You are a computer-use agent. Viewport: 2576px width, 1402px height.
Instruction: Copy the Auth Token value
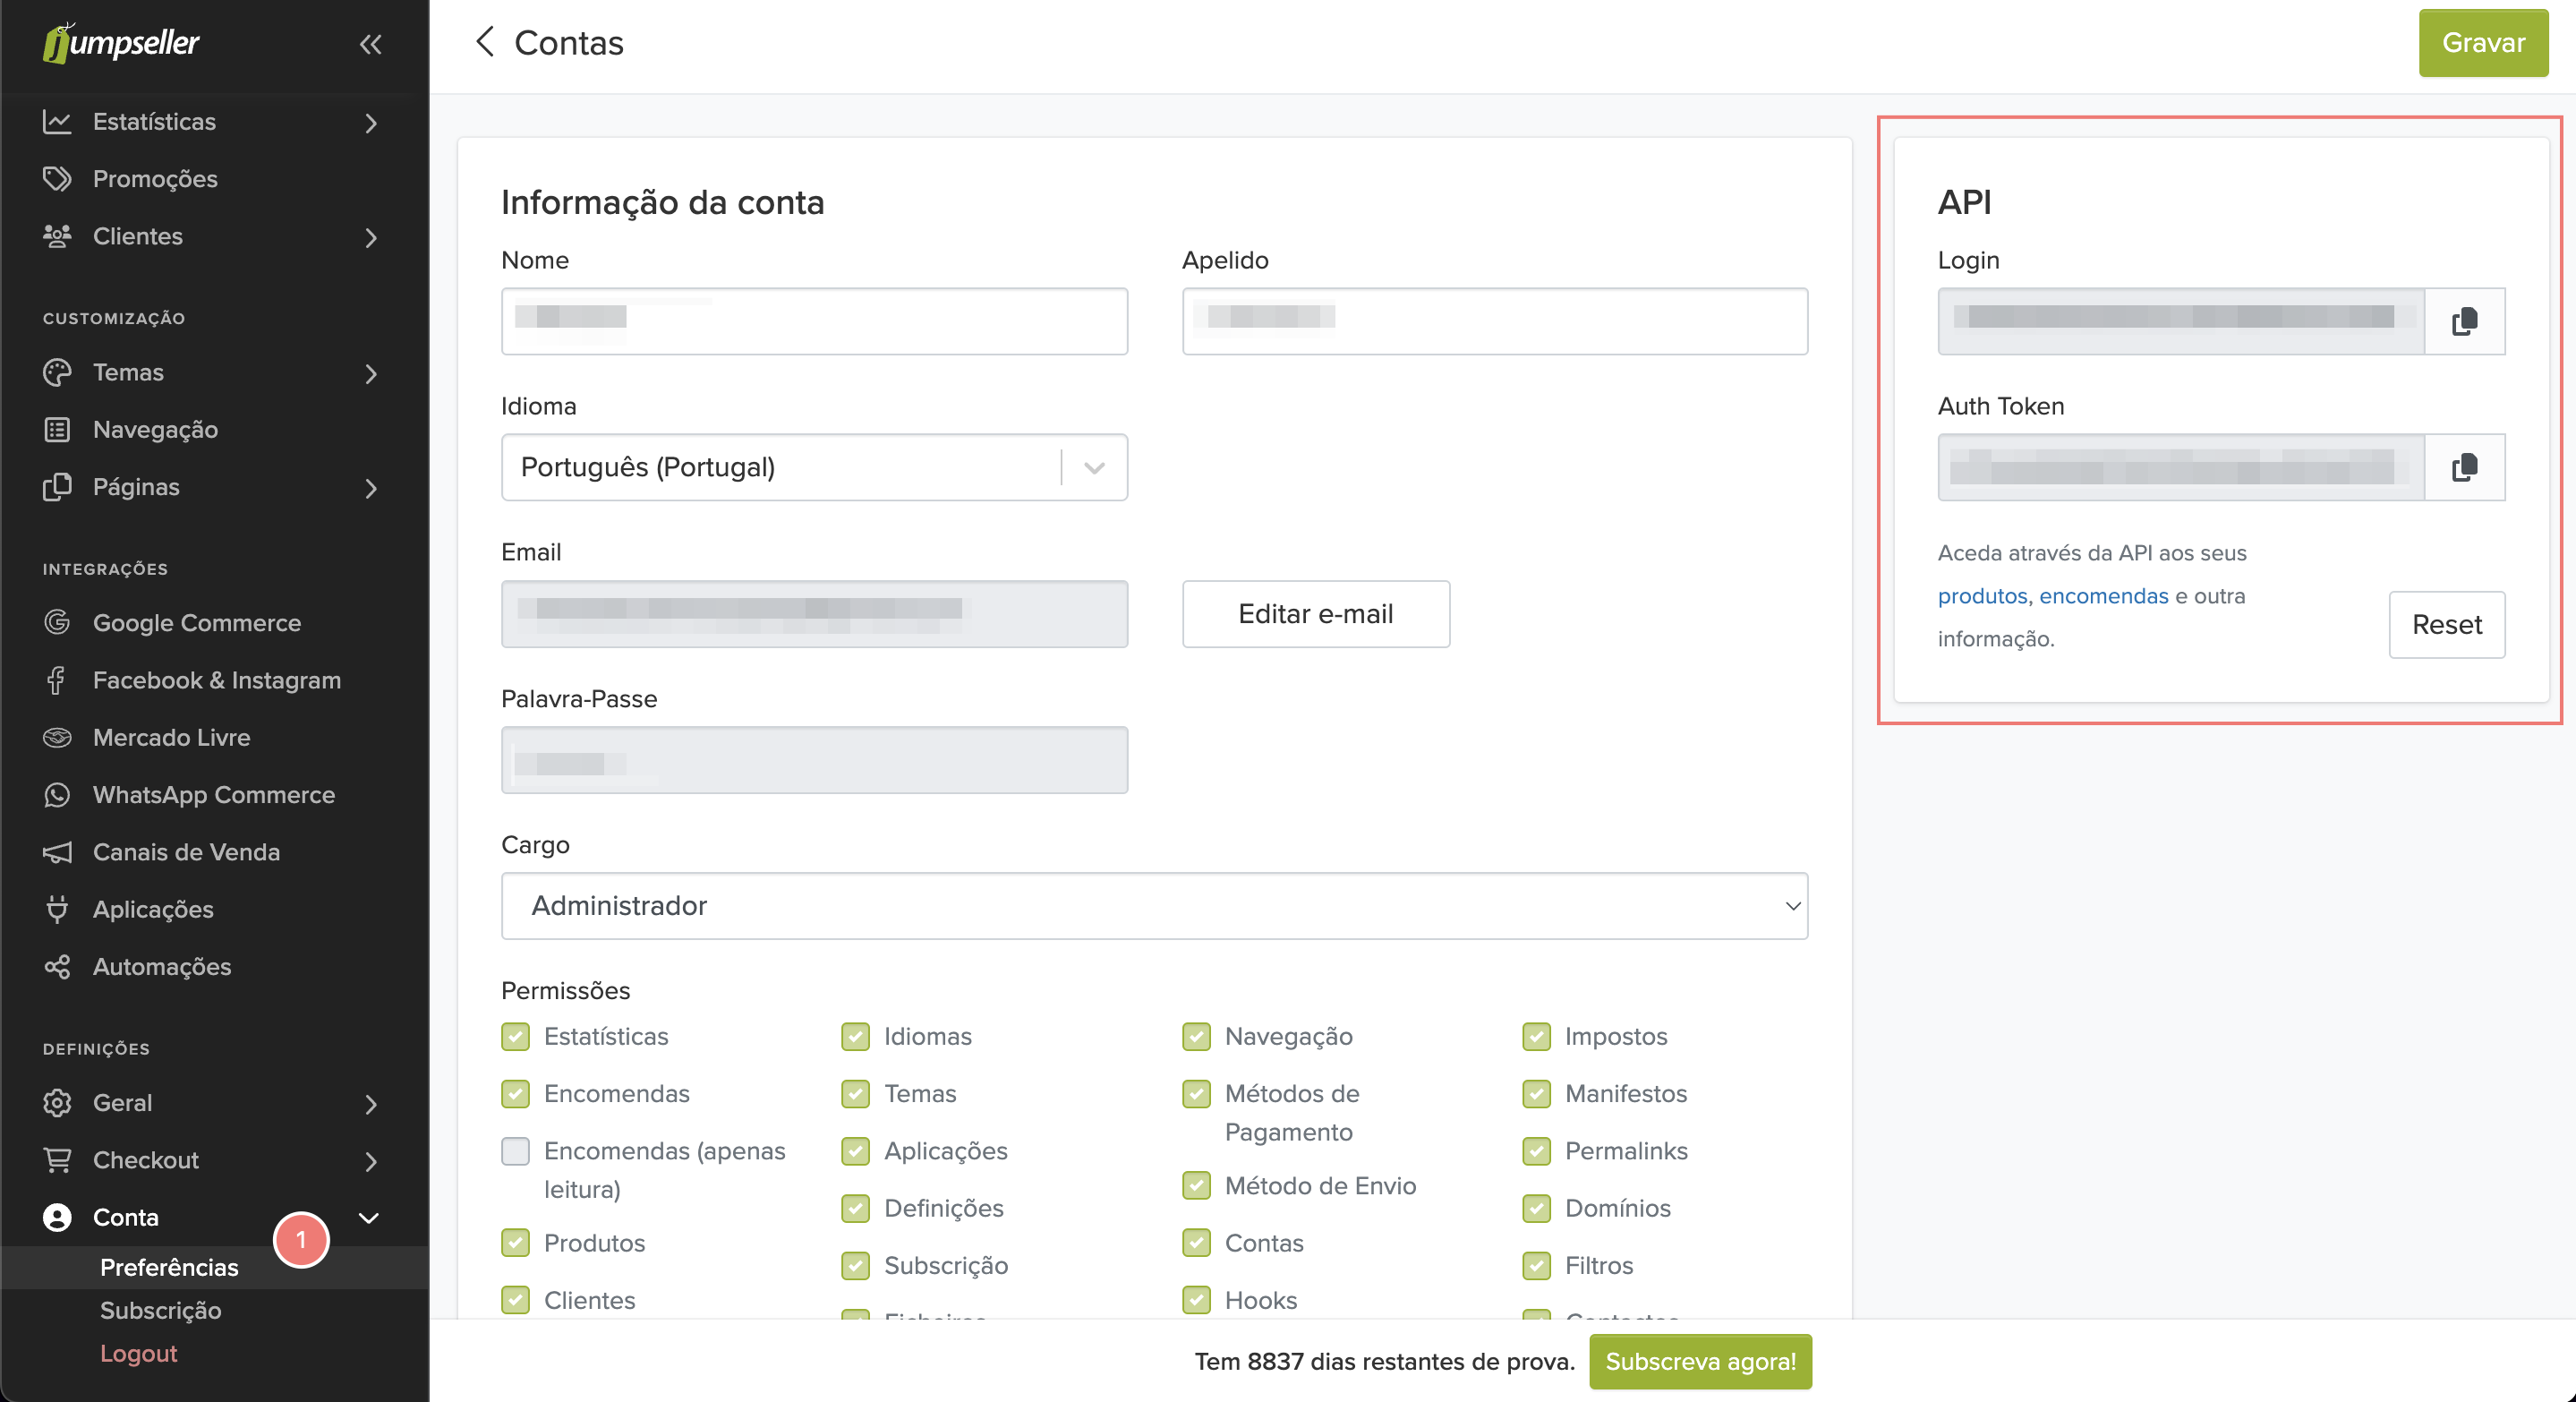coord(2464,467)
